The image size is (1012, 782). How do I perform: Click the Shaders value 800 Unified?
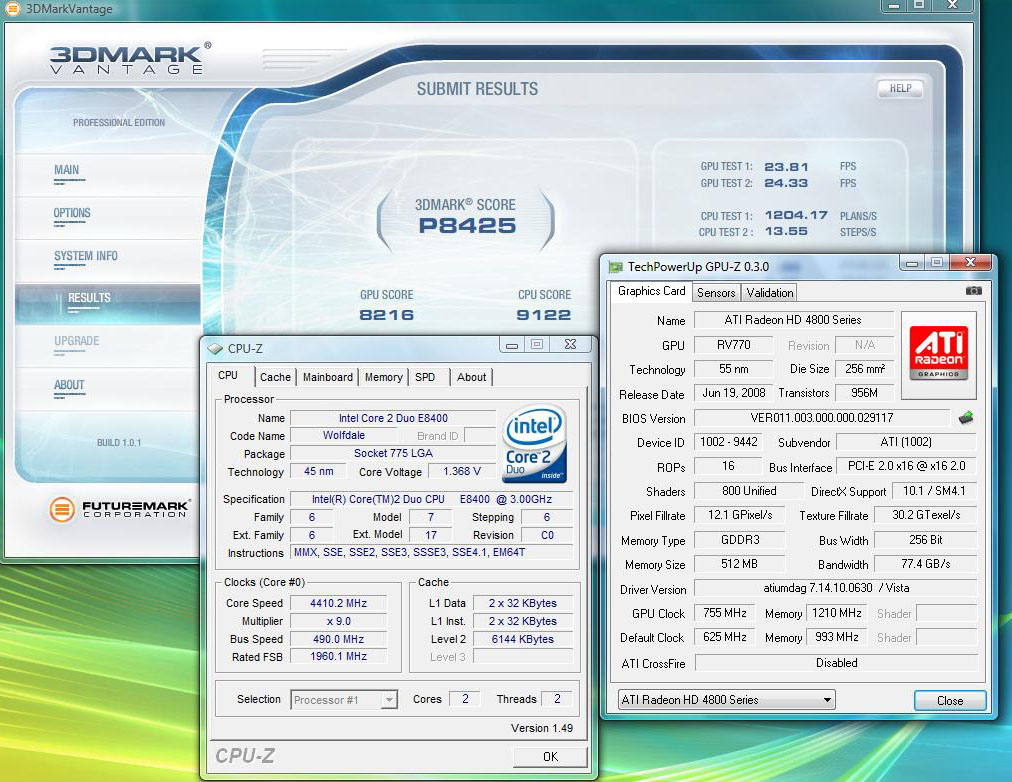[749, 491]
